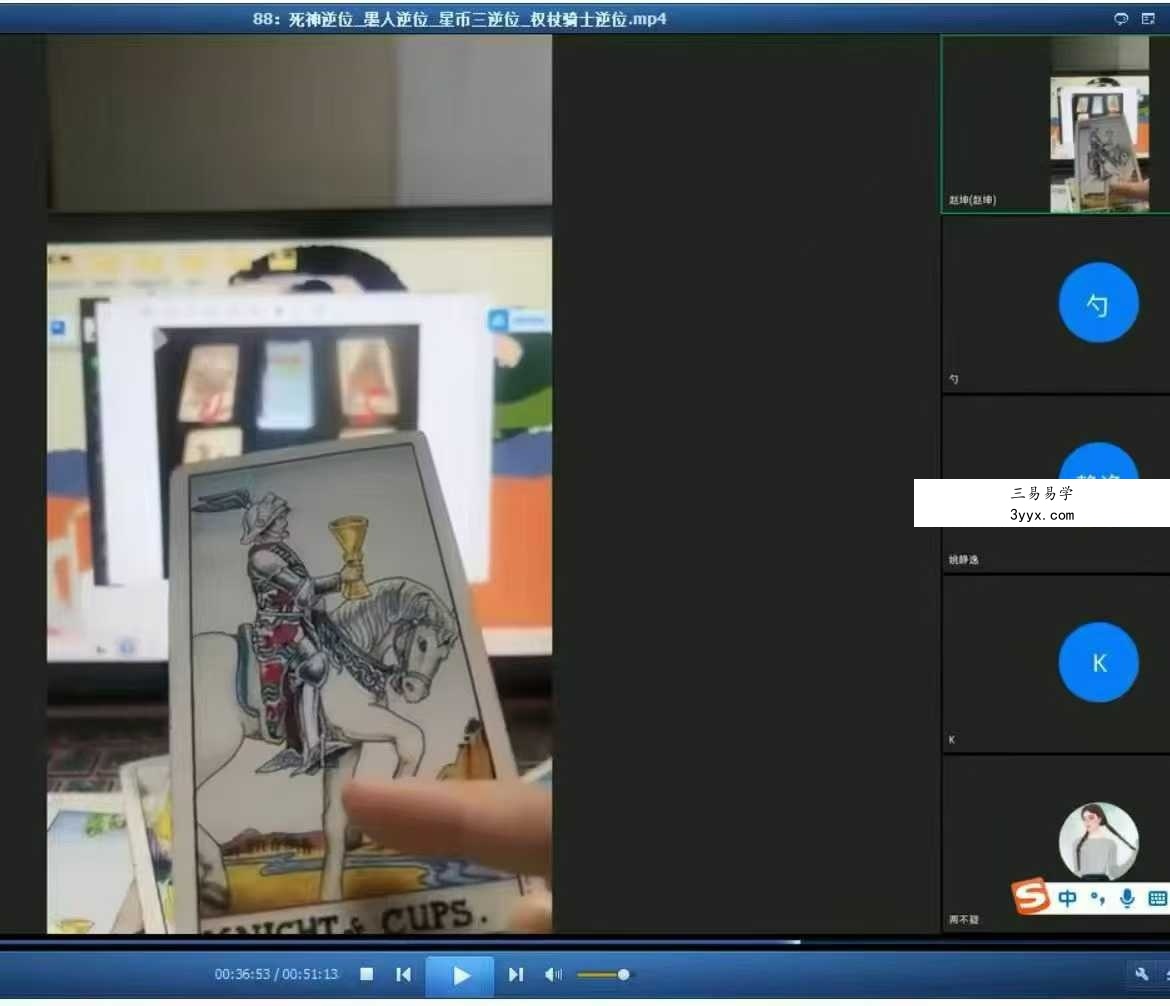Skip to previous track button
Viewport: 1170px width, 1006px height.
(x=404, y=975)
